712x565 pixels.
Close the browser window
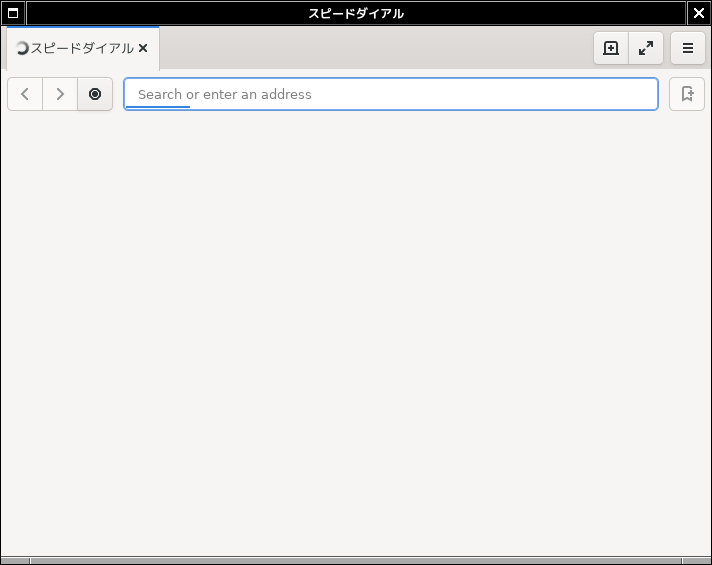point(699,13)
